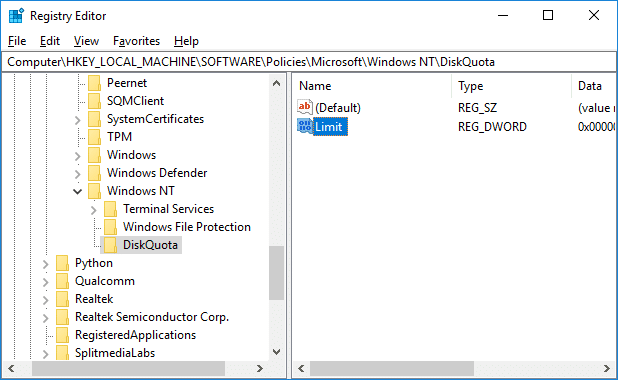This screenshot has height=380, width=618.
Task: Select the Realtek folder icon
Action: click(63, 299)
